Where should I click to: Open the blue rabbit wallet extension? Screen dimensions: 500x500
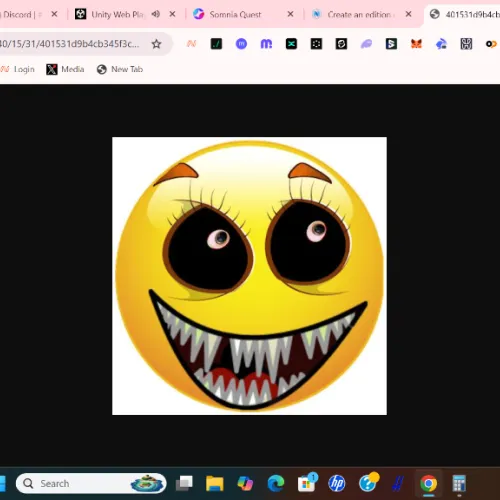tap(441, 44)
